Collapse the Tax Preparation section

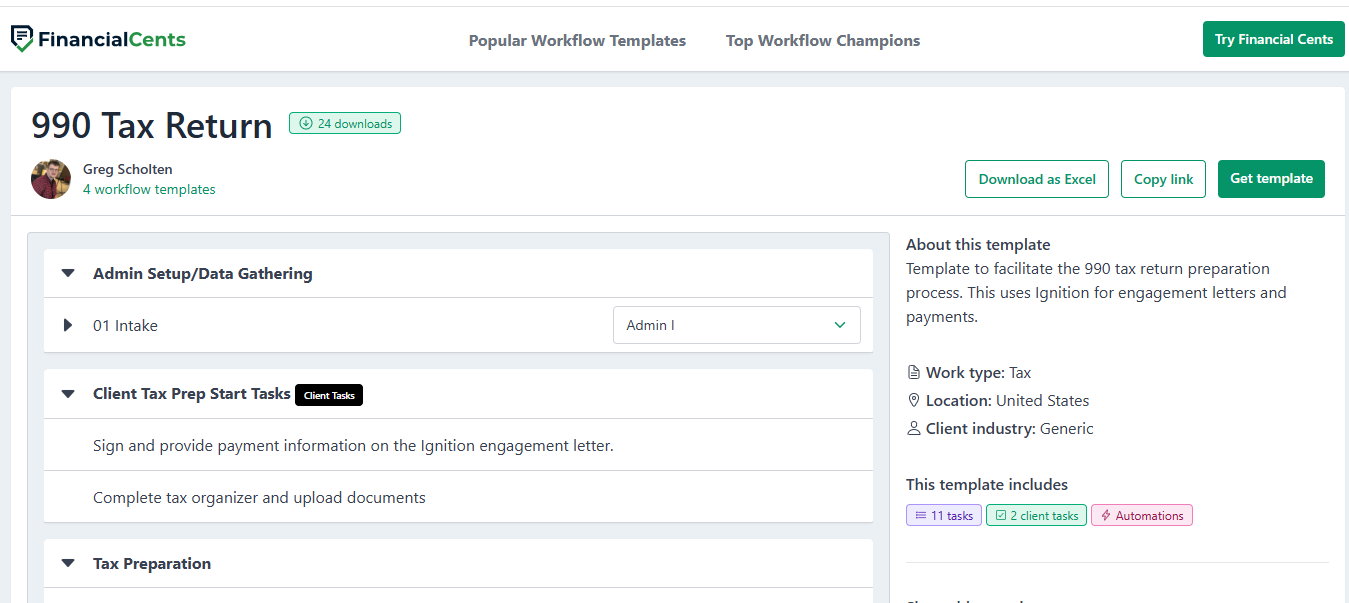(x=68, y=564)
